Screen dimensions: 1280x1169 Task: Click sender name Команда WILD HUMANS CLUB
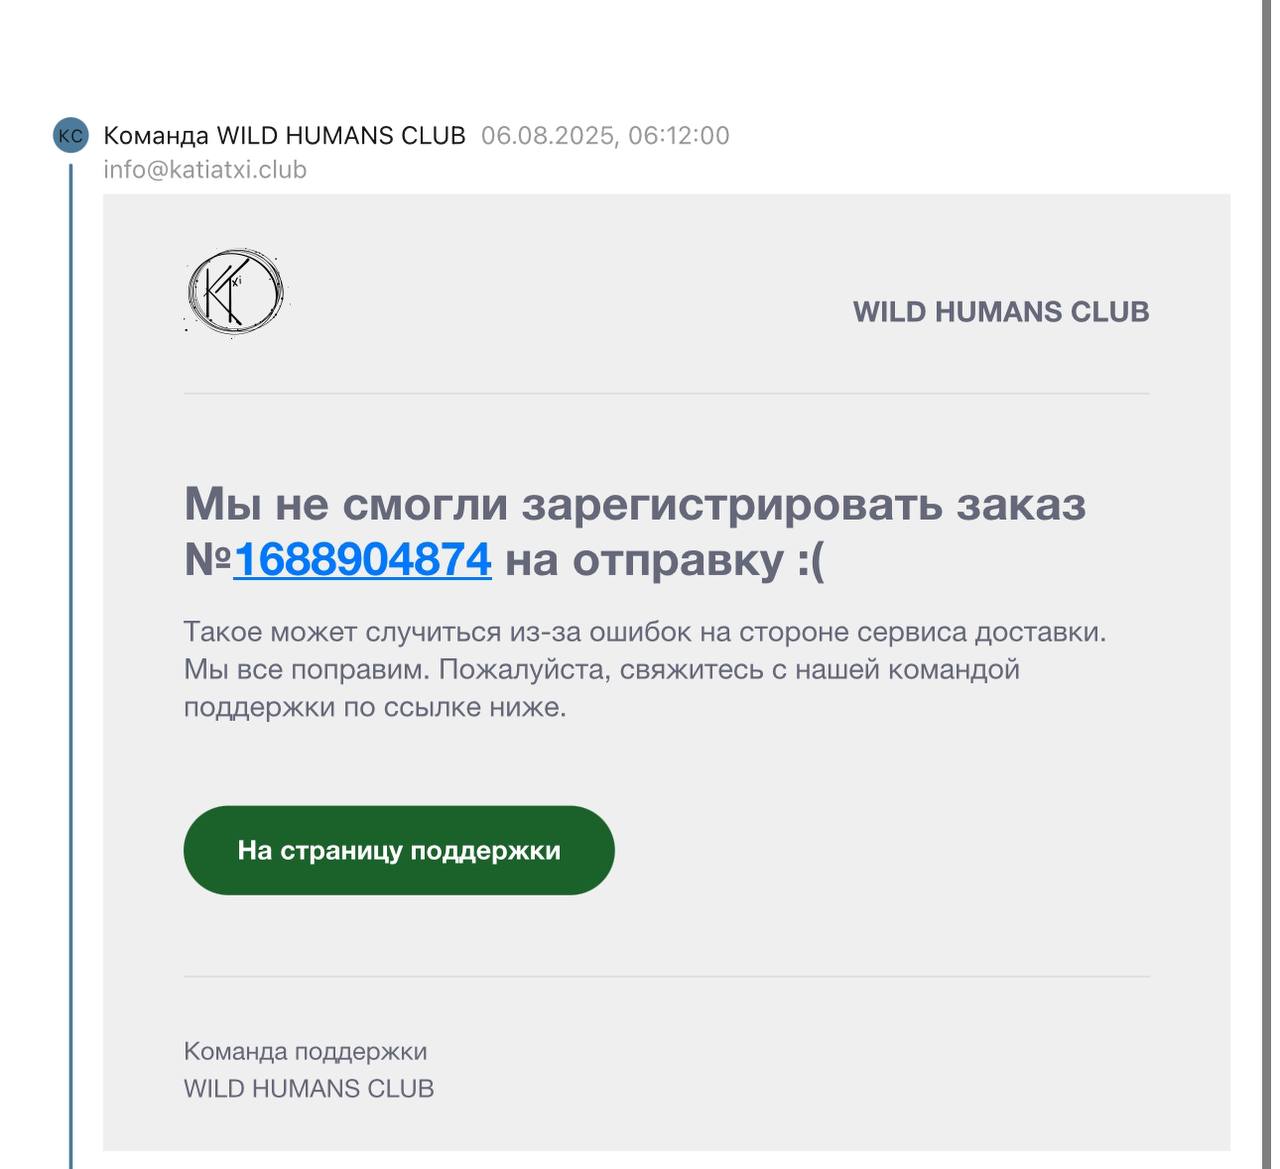[284, 136]
